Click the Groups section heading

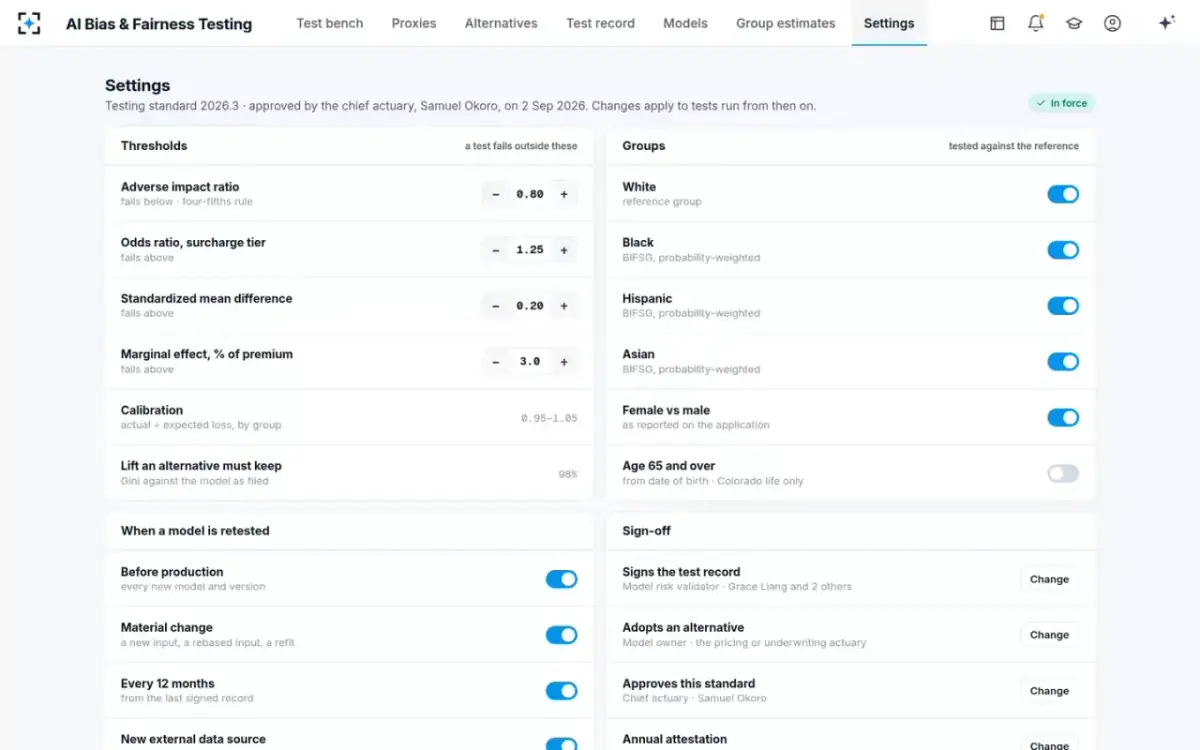(644, 146)
